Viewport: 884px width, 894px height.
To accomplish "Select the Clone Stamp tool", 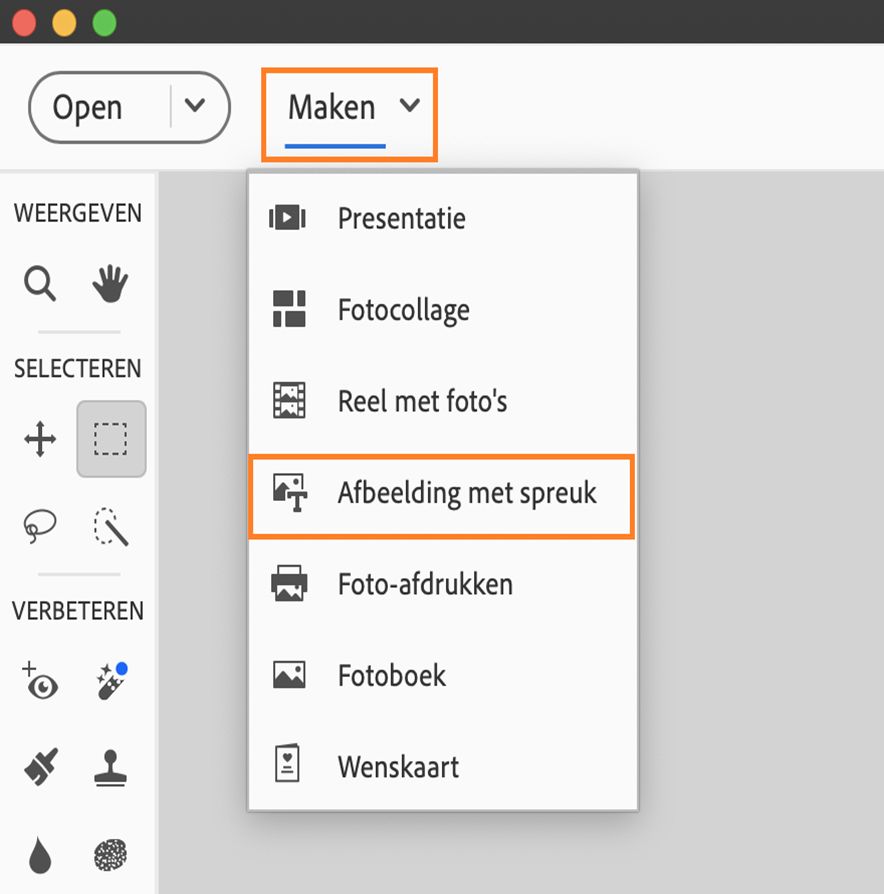I will tap(111, 768).
